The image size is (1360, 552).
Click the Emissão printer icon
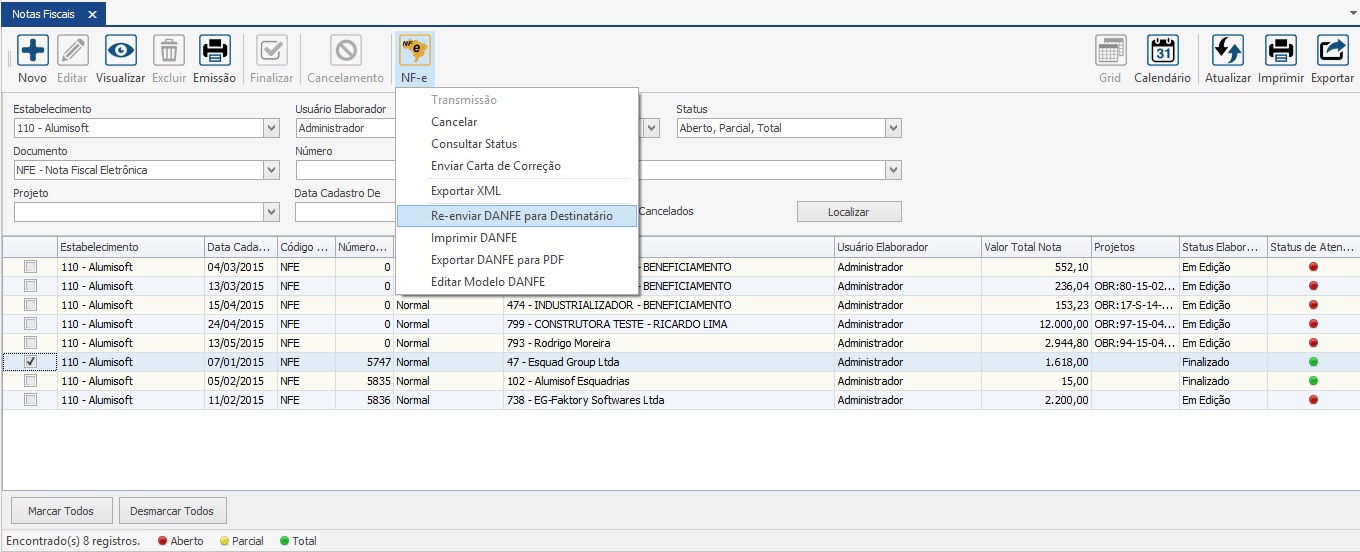coord(214,51)
